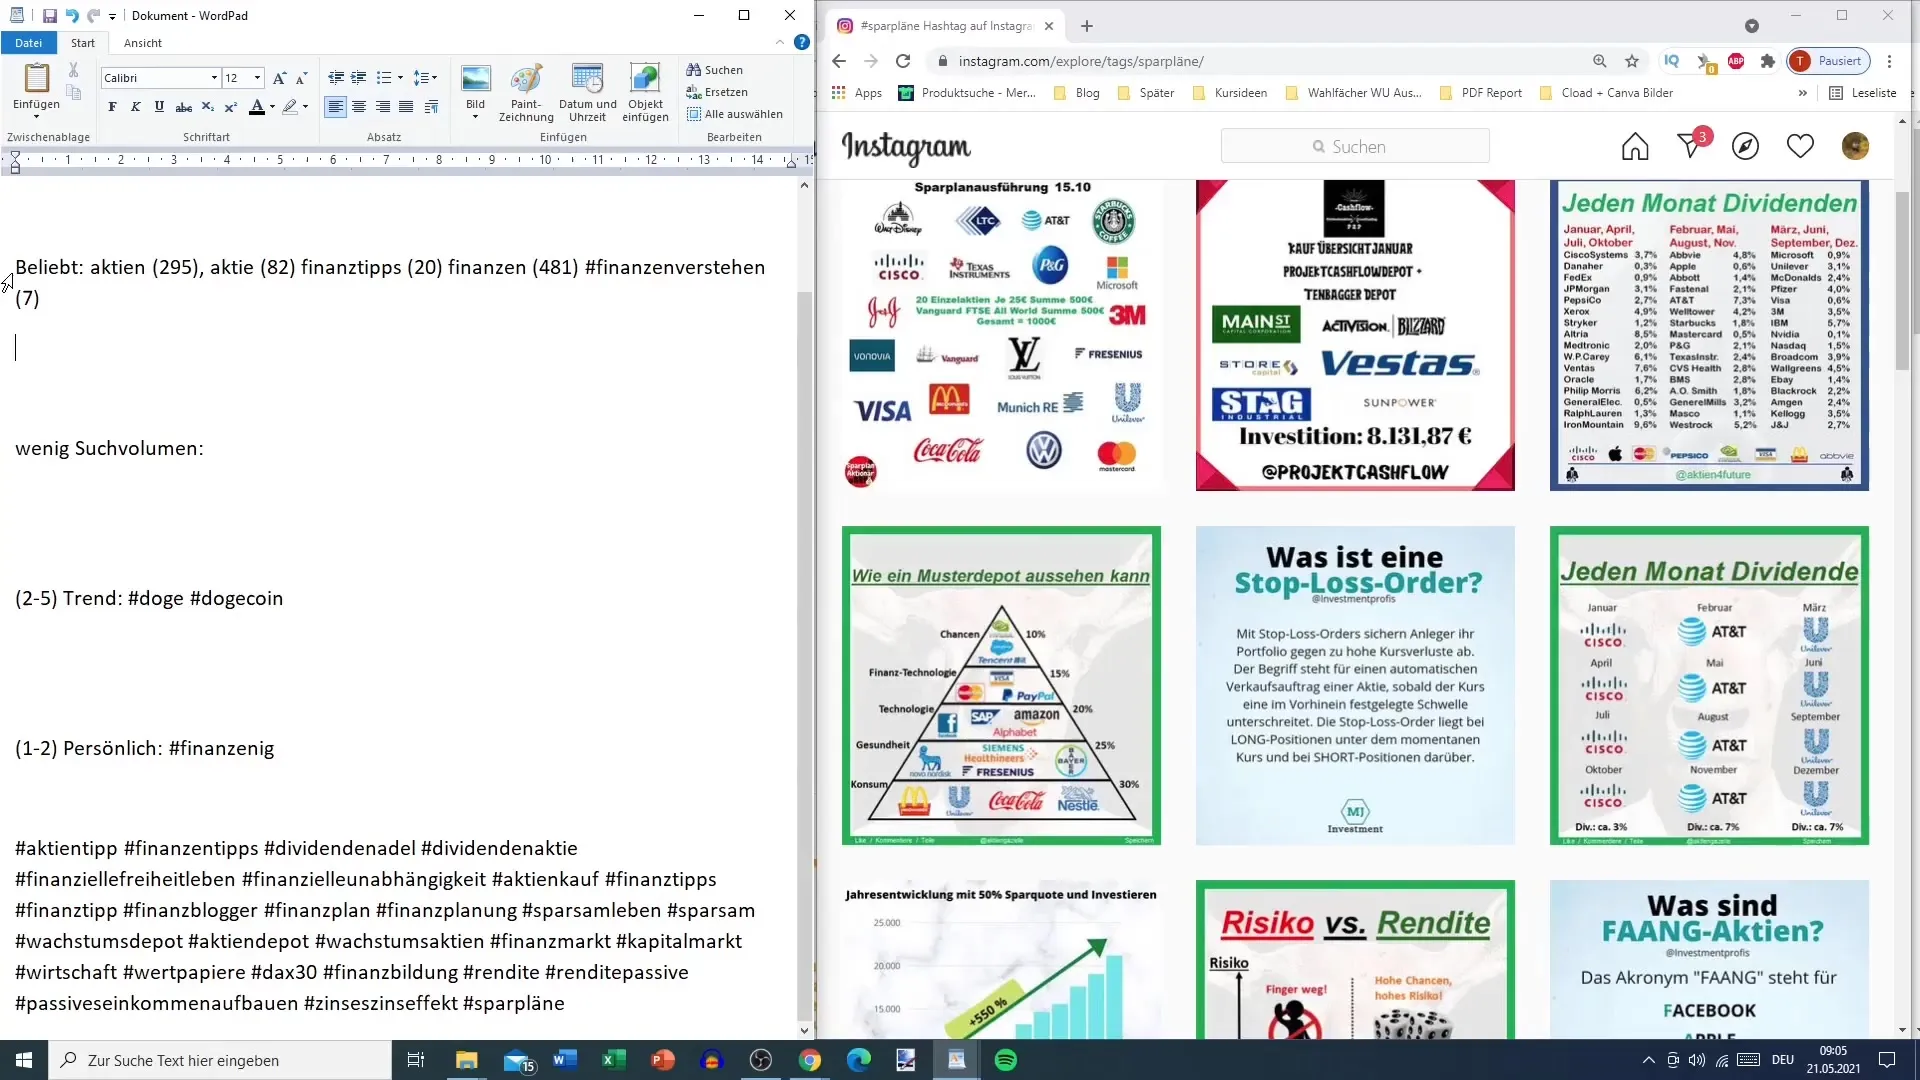Launch Excel from the taskbar
The image size is (1920, 1080).
click(613, 1060)
